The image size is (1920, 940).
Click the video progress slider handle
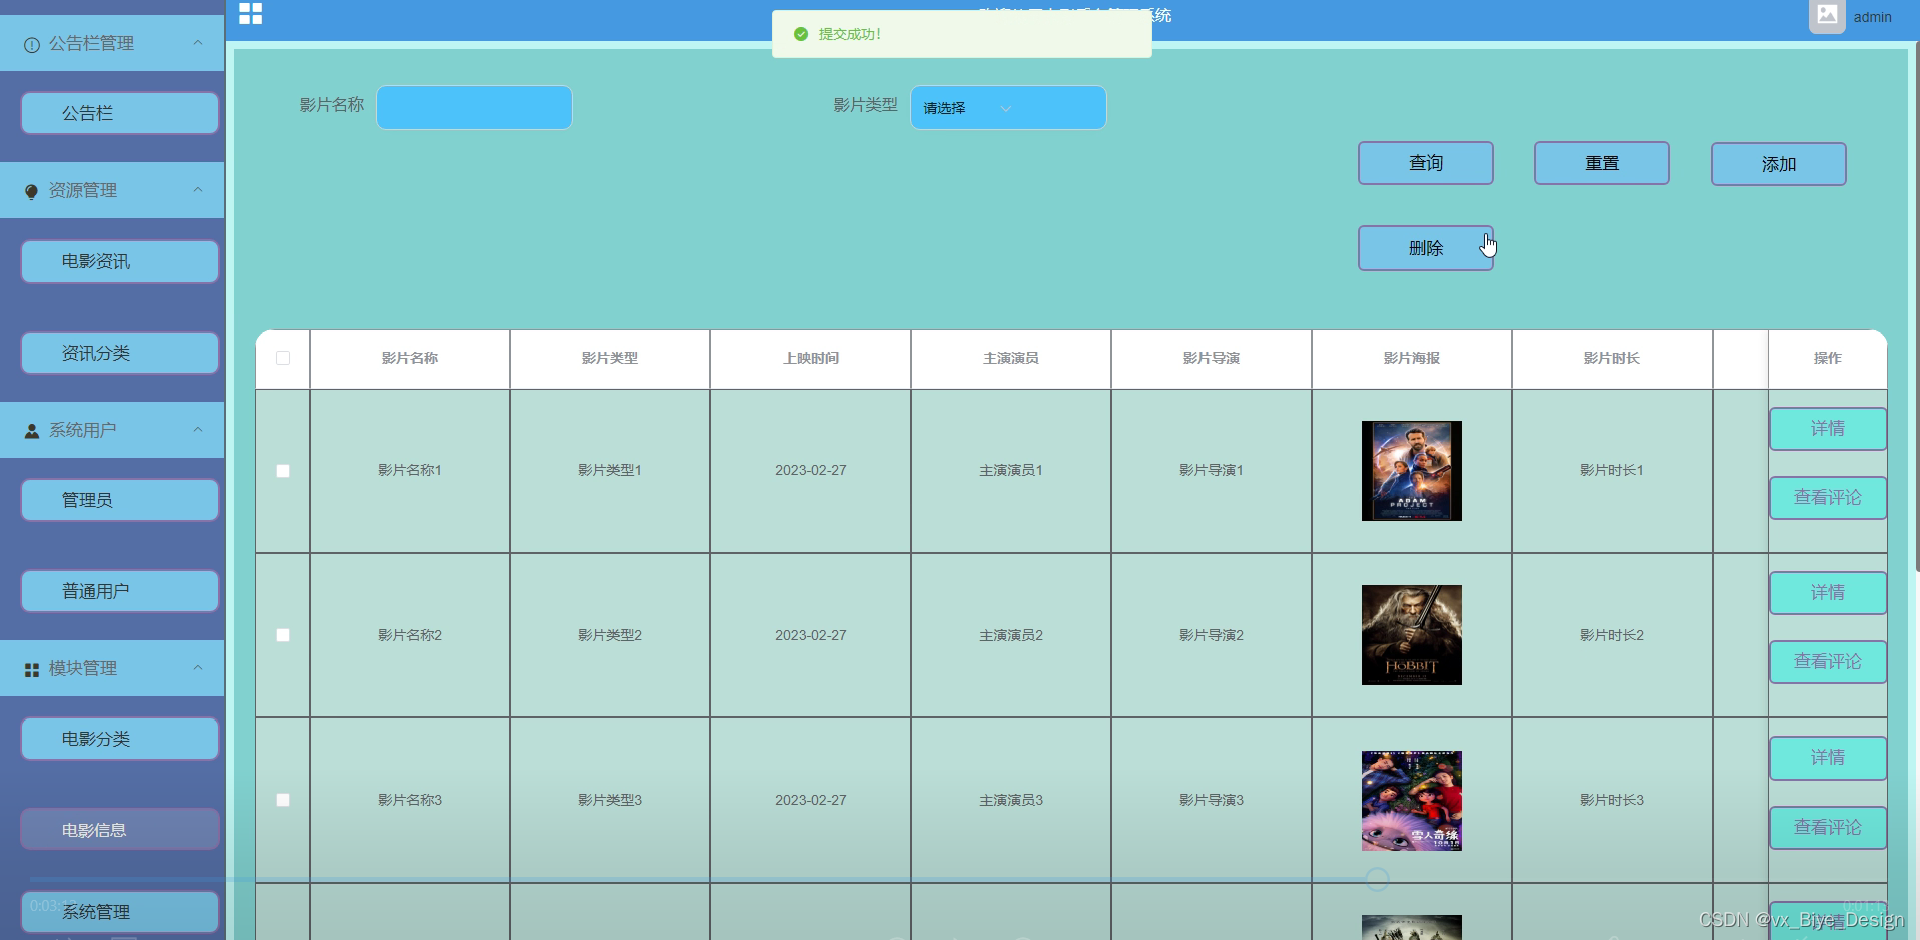(1377, 879)
